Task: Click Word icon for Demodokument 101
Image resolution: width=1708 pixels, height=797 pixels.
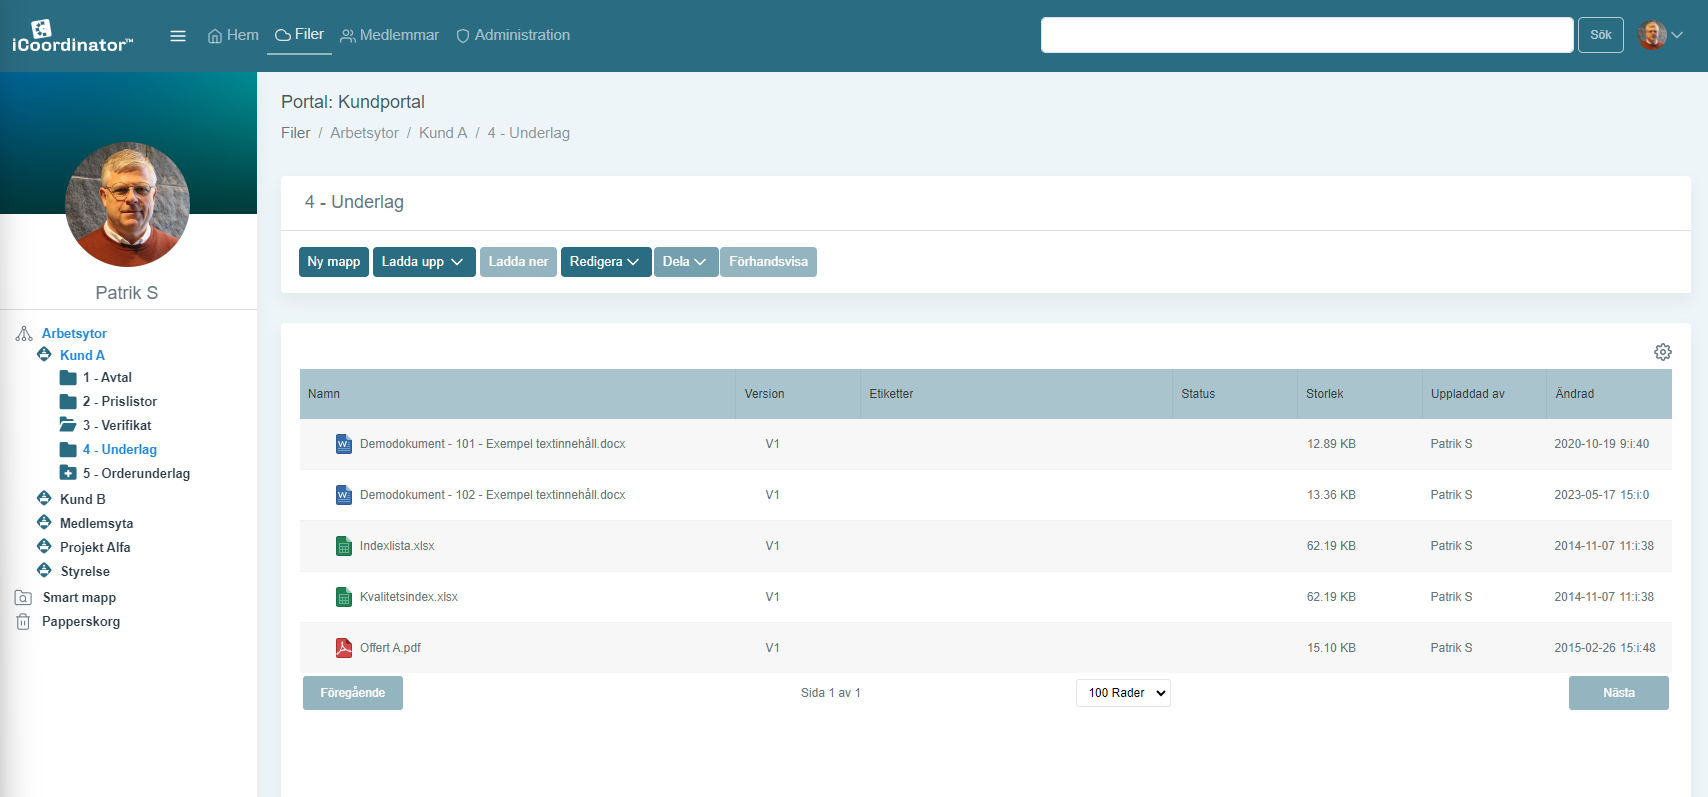Action: click(344, 444)
